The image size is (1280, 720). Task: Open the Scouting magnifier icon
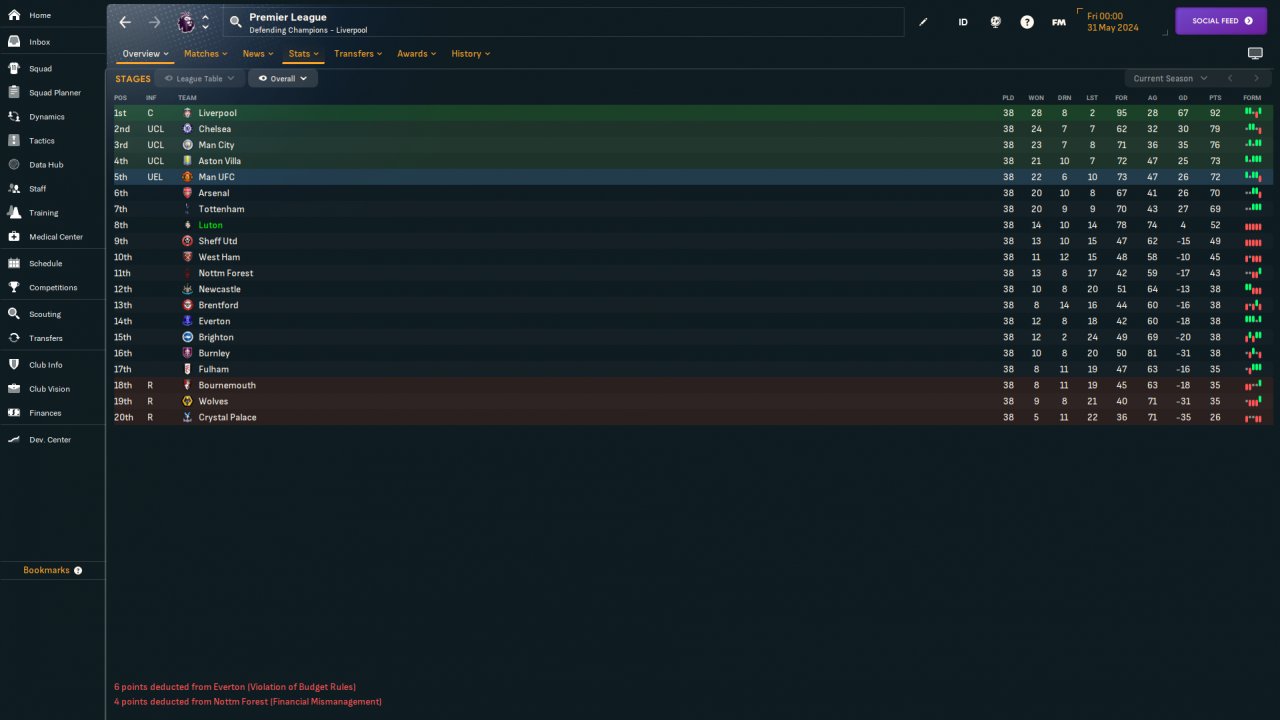point(14,314)
